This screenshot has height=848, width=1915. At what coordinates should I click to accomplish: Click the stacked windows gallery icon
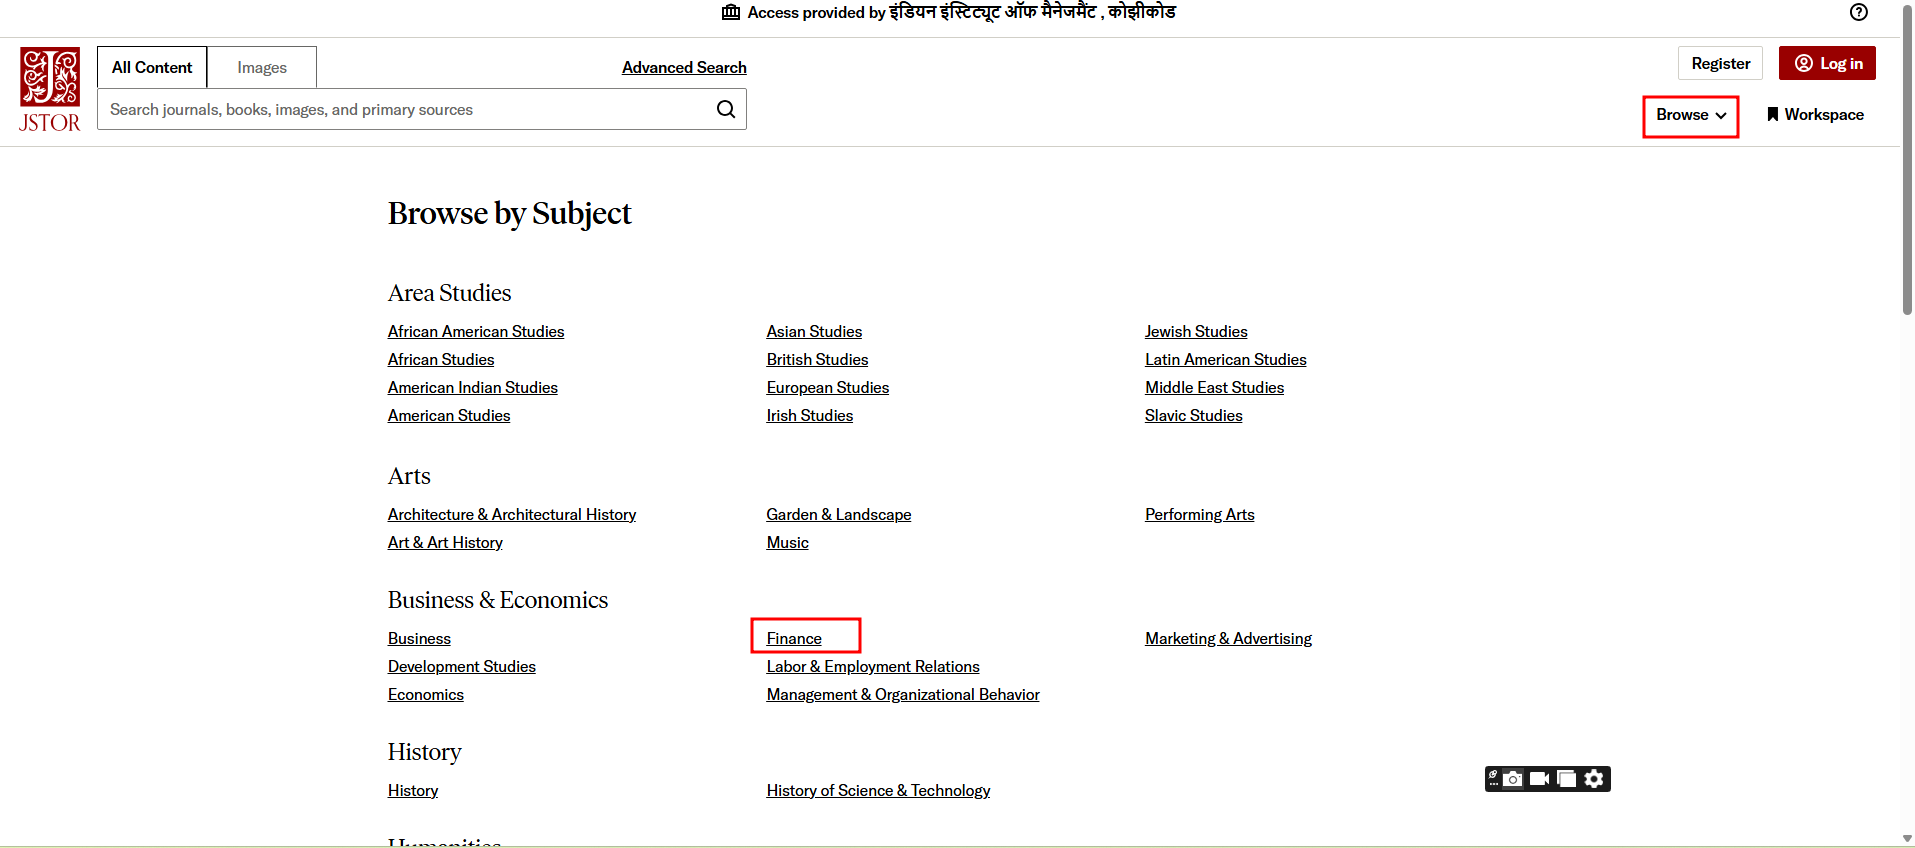(x=1567, y=779)
